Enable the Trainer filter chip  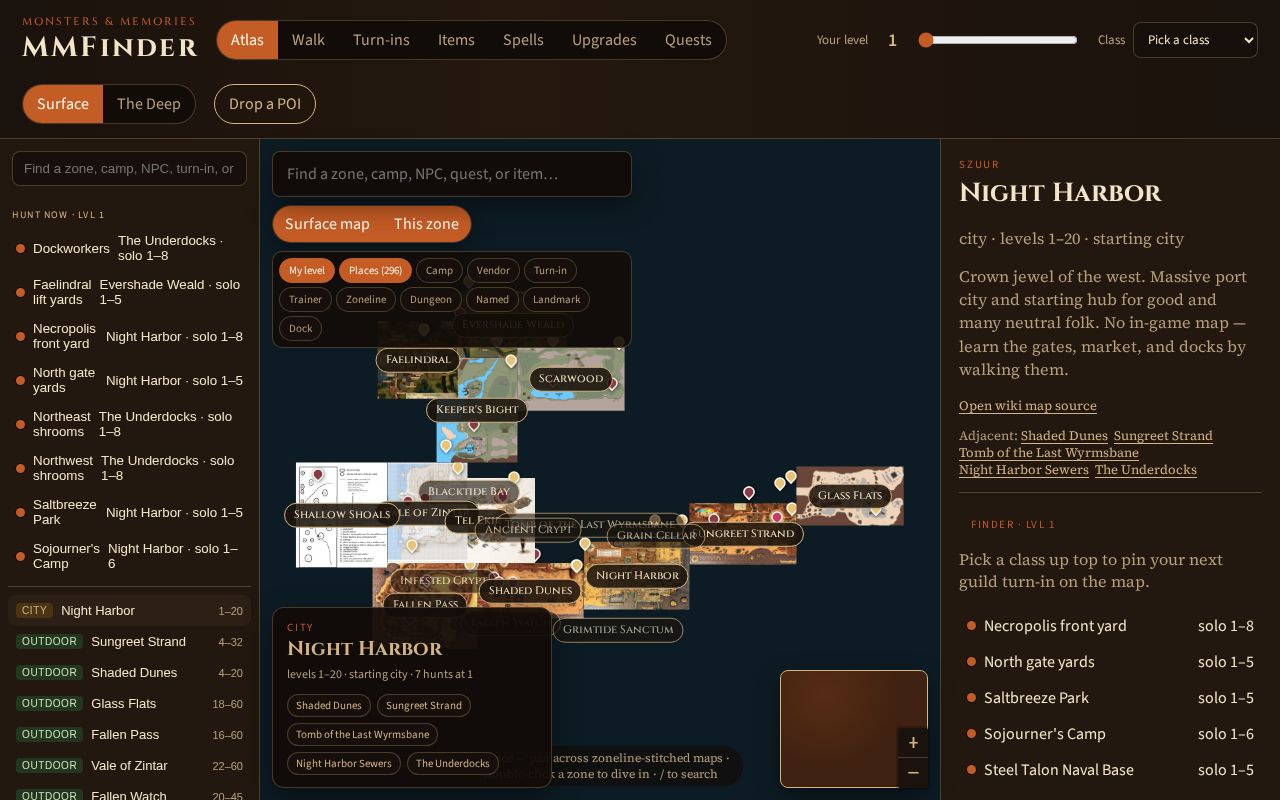click(305, 299)
